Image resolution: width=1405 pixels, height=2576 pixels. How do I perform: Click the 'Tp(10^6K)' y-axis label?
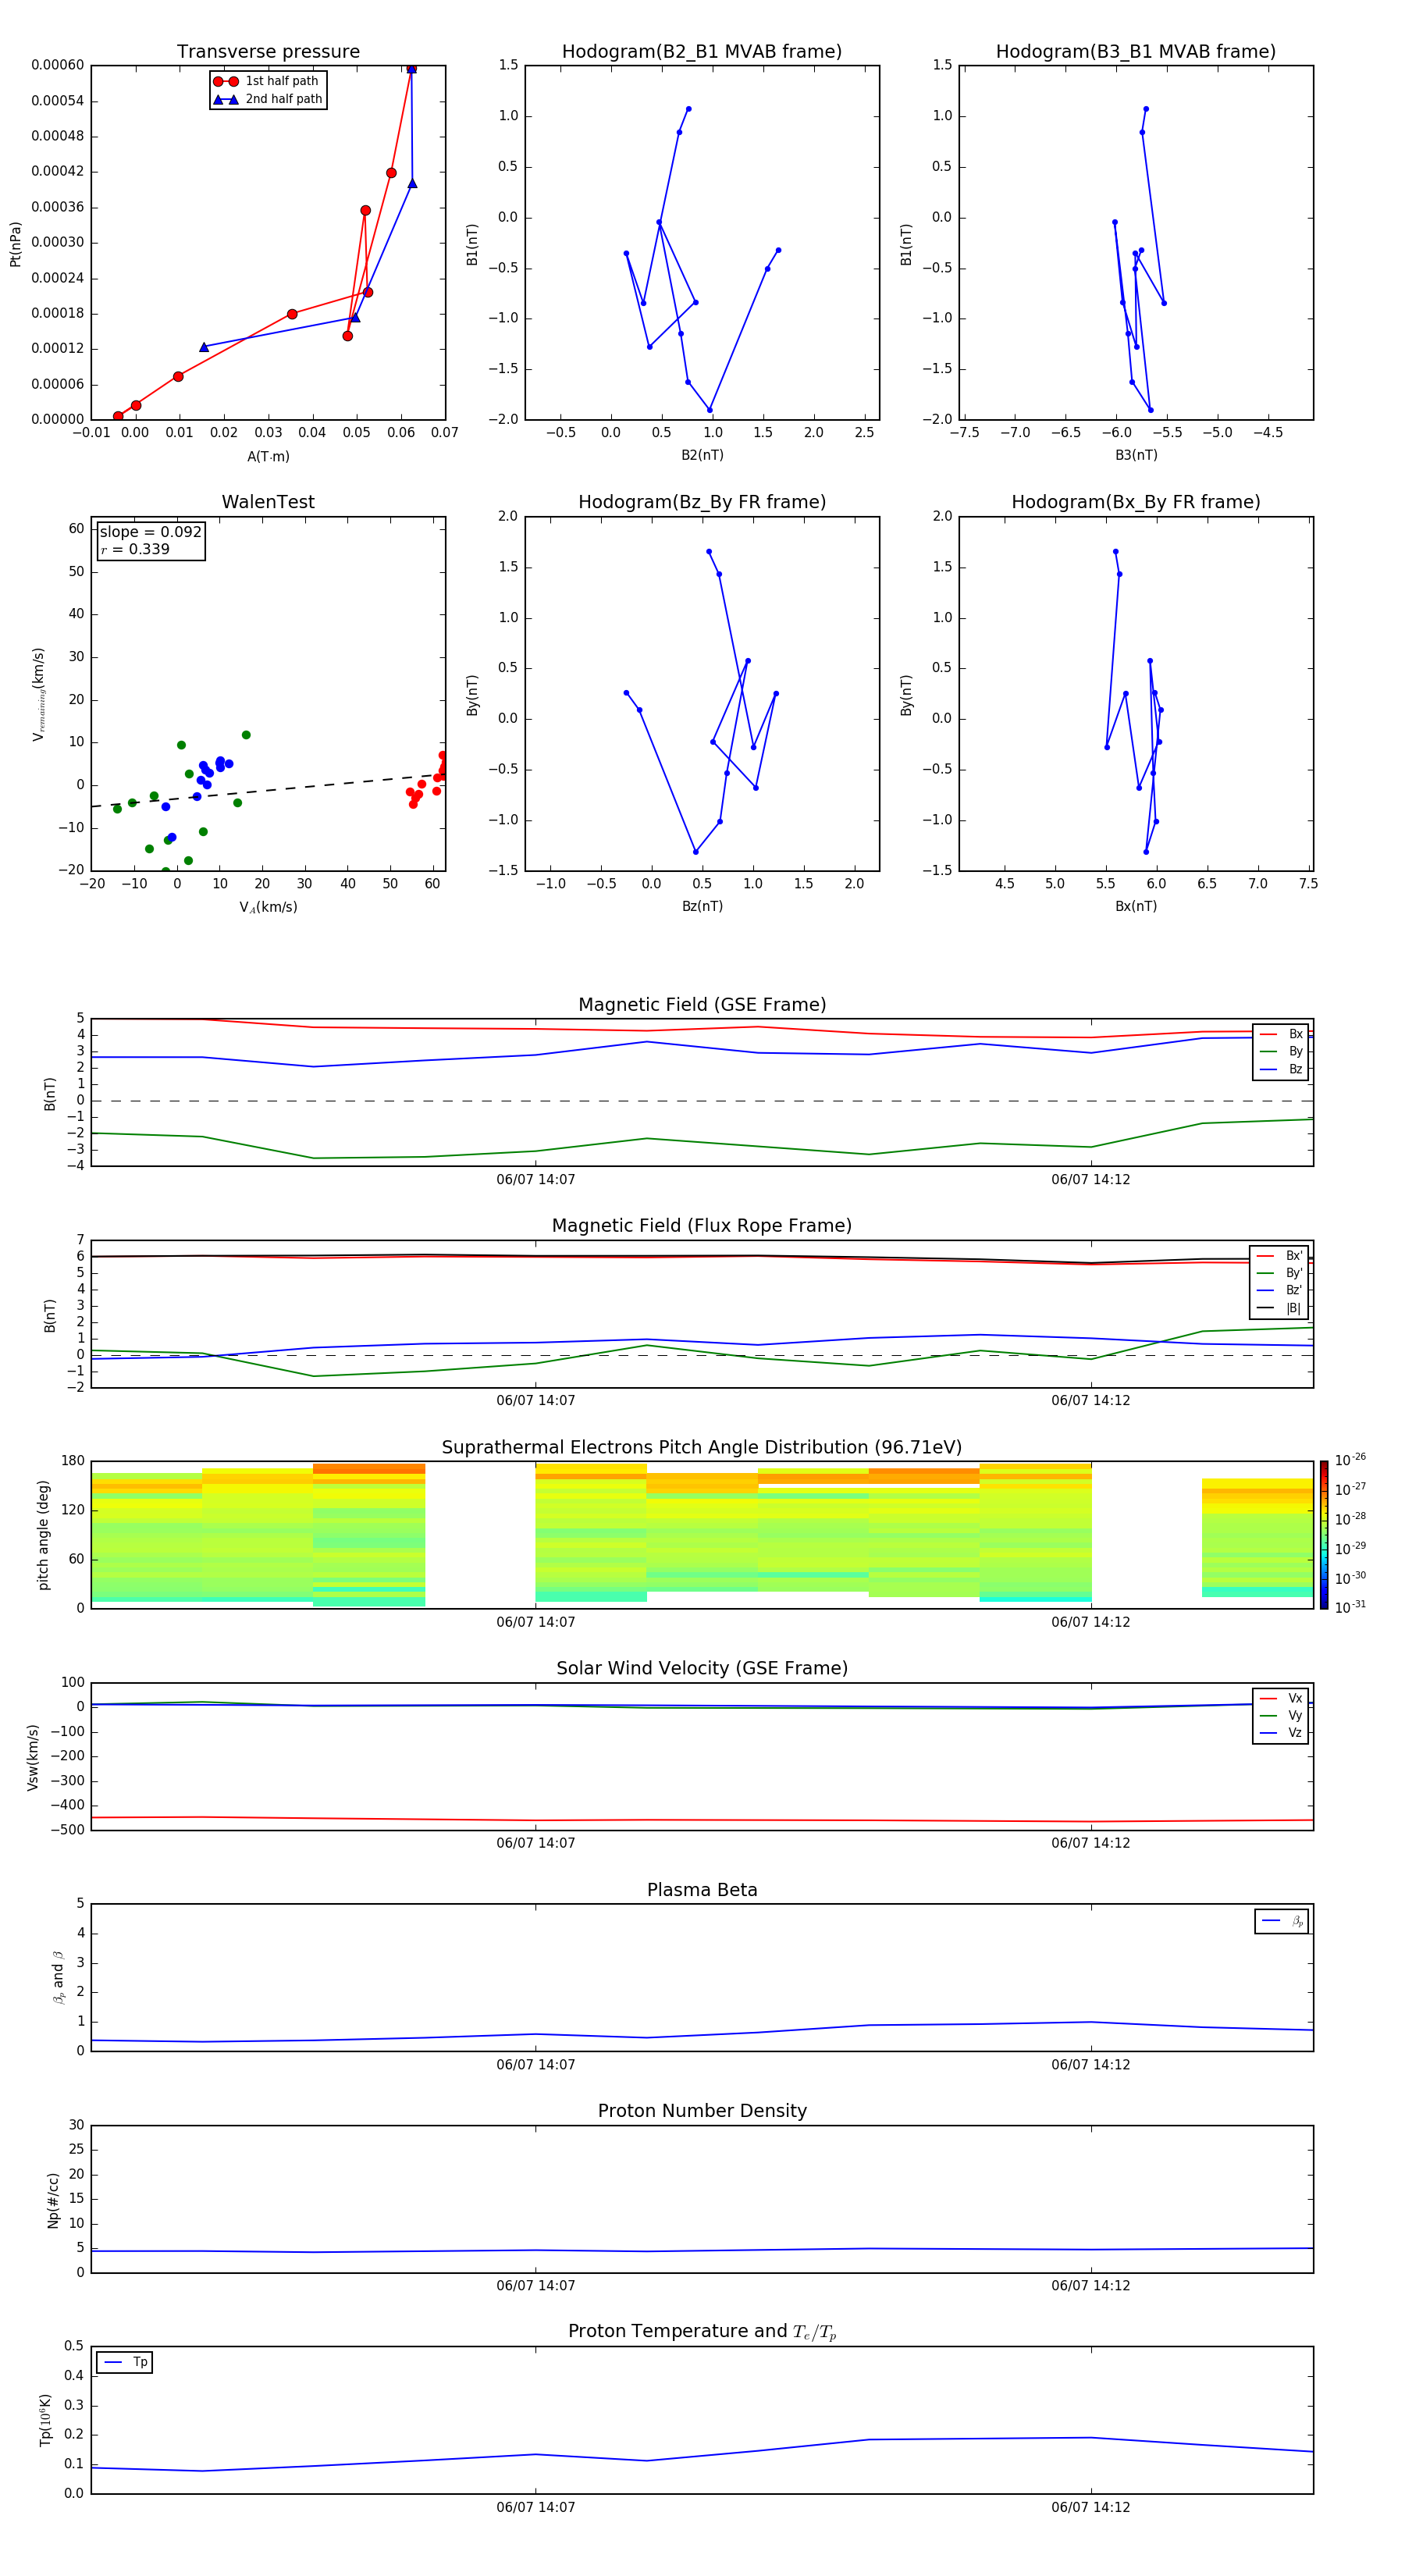[45, 2420]
